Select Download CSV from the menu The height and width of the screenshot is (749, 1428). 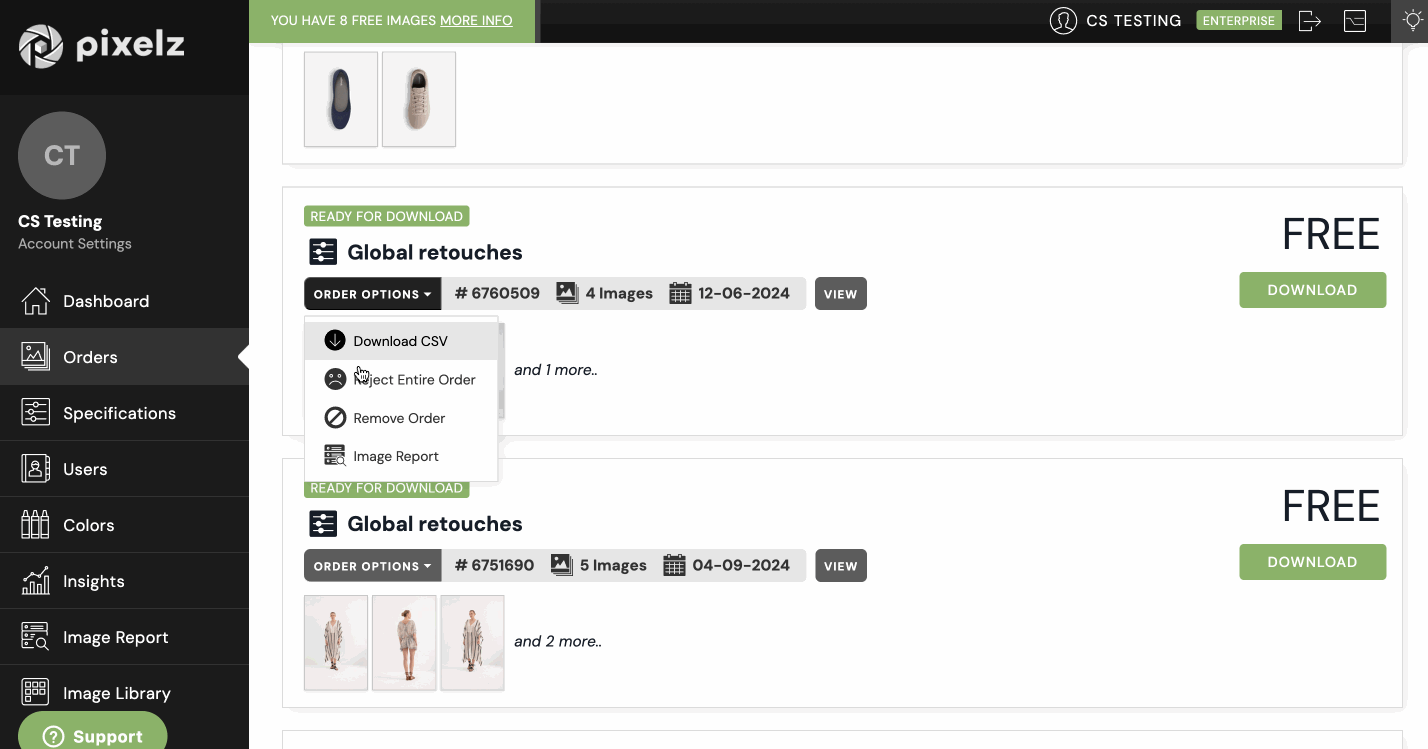pos(400,341)
